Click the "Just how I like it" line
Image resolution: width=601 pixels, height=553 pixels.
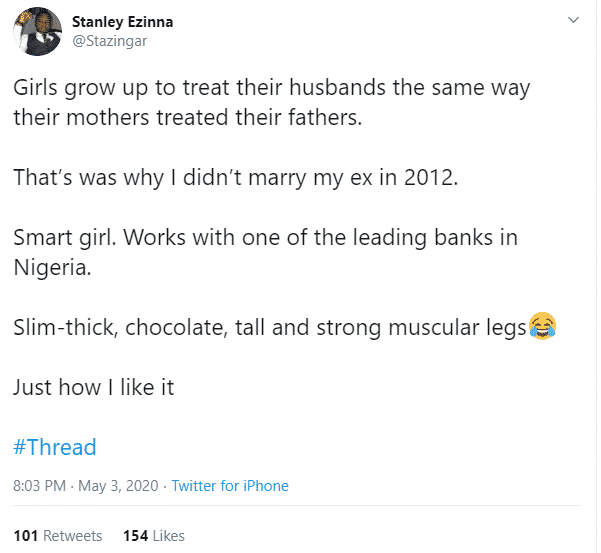click(x=94, y=388)
